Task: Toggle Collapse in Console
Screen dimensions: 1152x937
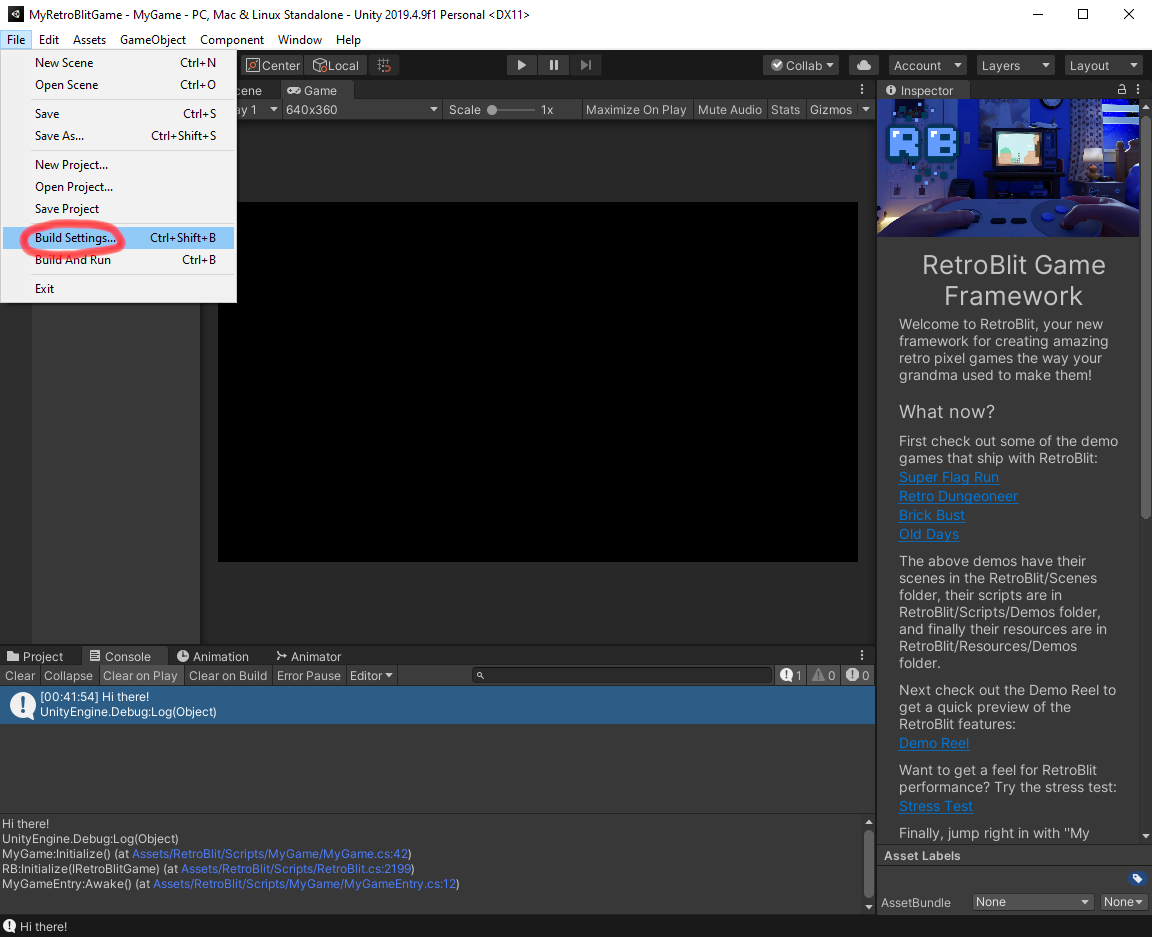Action: pos(68,675)
